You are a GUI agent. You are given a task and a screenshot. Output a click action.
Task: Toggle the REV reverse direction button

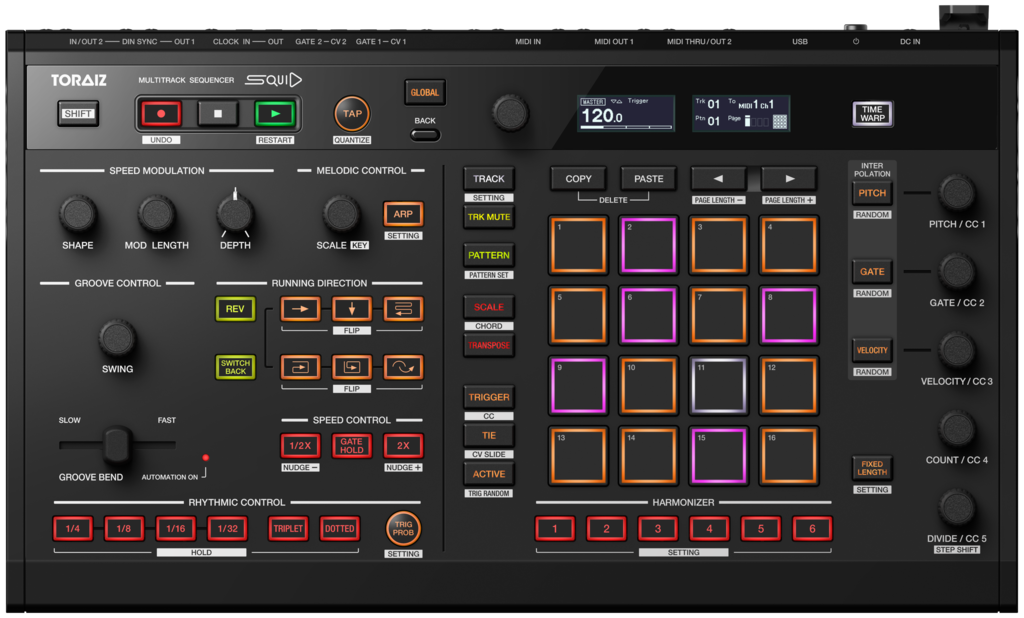tap(235, 309)
